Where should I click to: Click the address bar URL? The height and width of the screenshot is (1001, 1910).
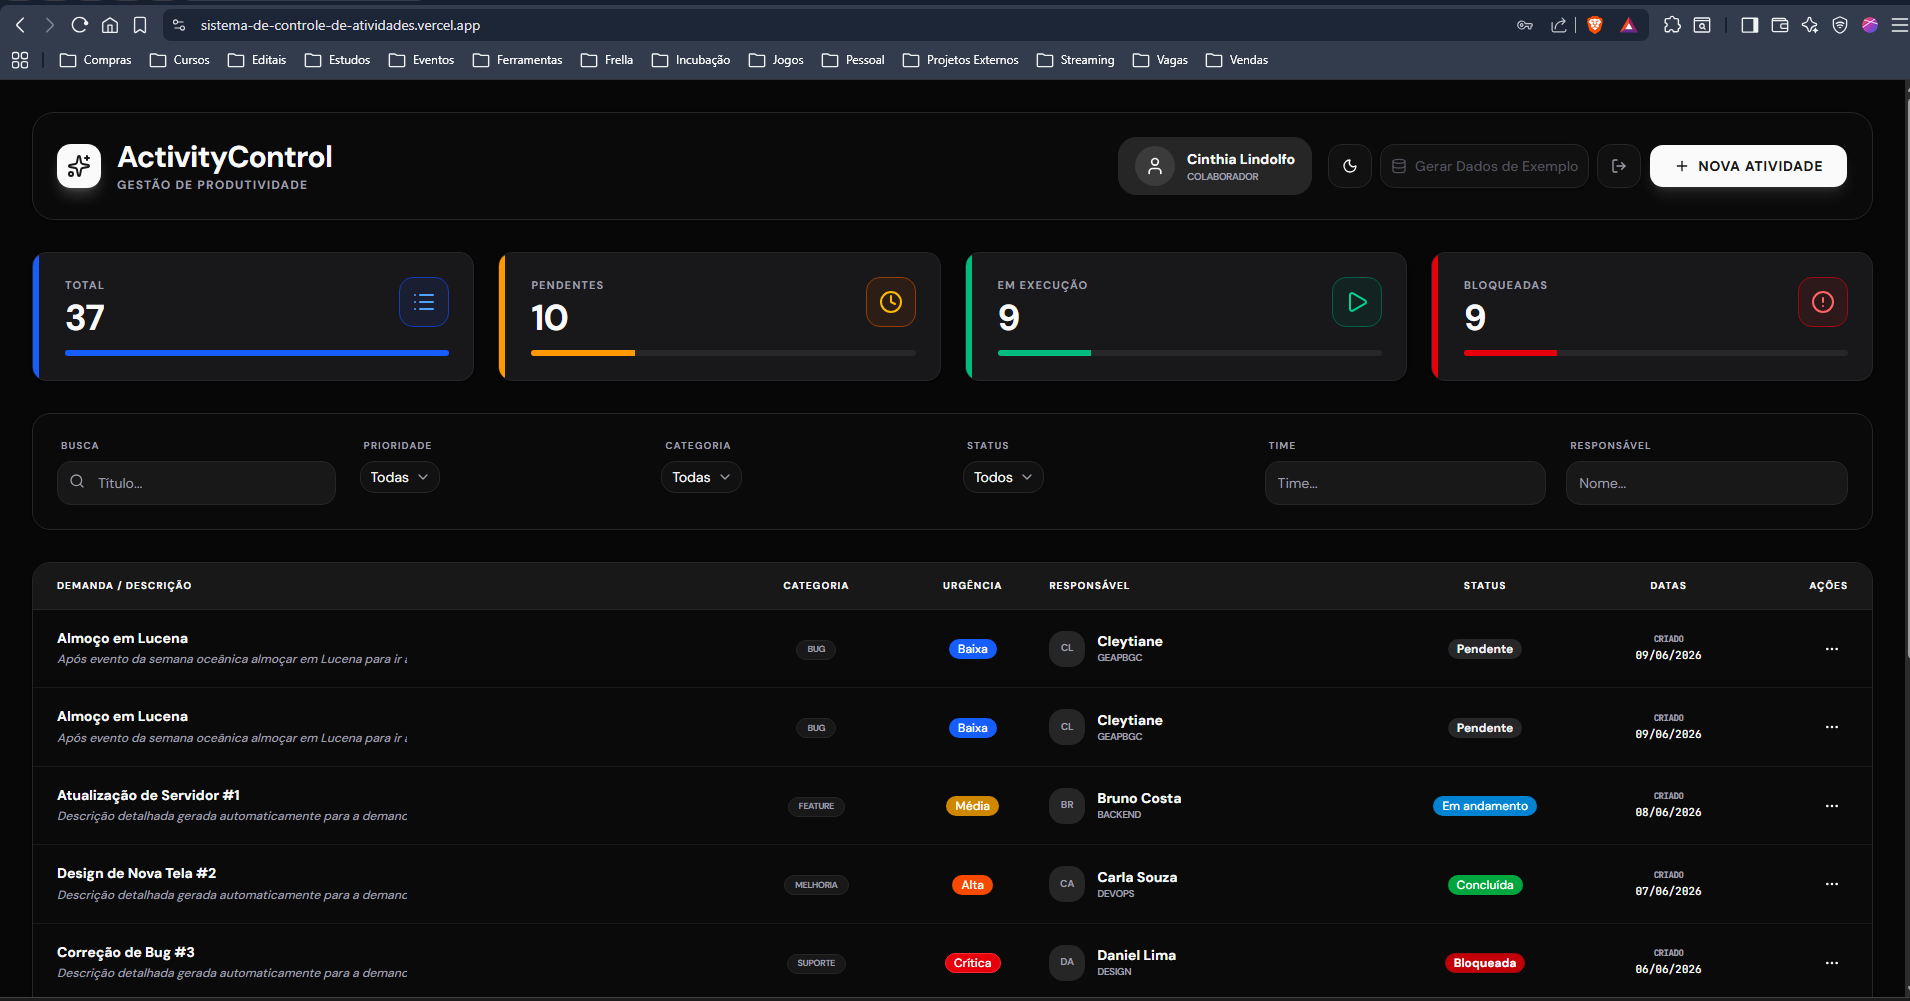pyautogui.click(x=340, y=25)
